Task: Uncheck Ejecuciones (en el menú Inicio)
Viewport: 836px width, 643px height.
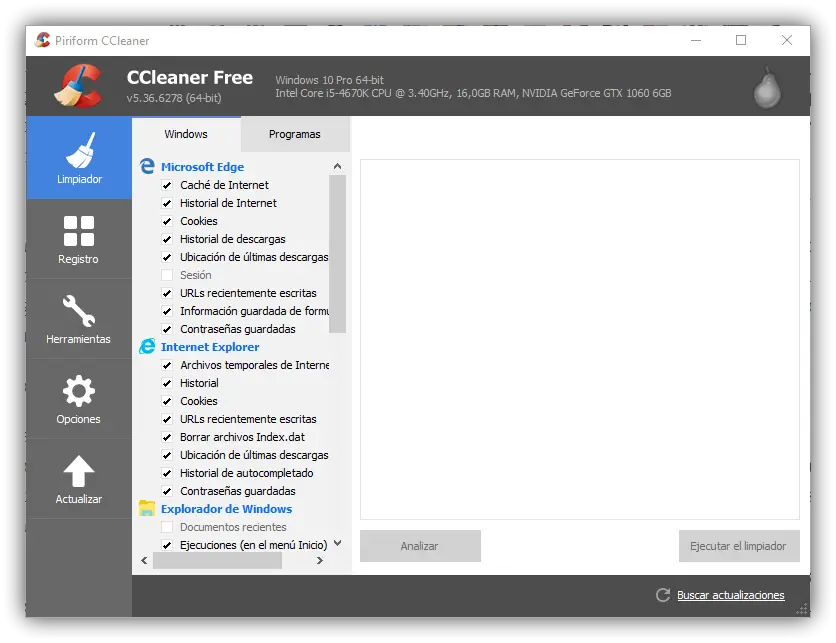Action: [167, 545]
